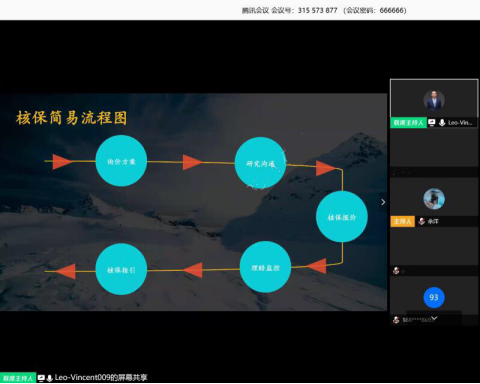The image size is (480, 384).
Task: Click the bottom-left screen-share status icon
Action: (x=41, y=378)
